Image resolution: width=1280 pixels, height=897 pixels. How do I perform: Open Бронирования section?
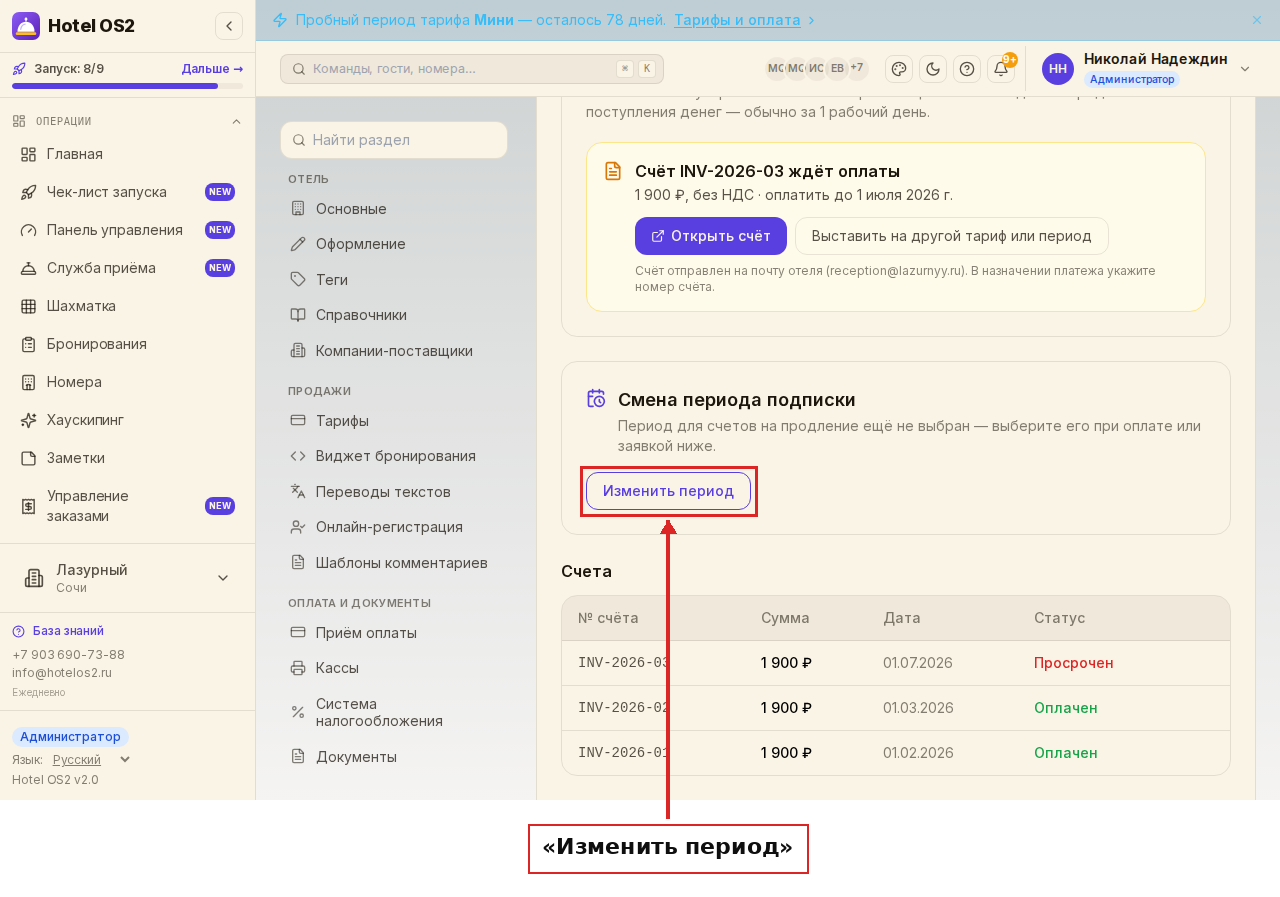tap(127, 344)
